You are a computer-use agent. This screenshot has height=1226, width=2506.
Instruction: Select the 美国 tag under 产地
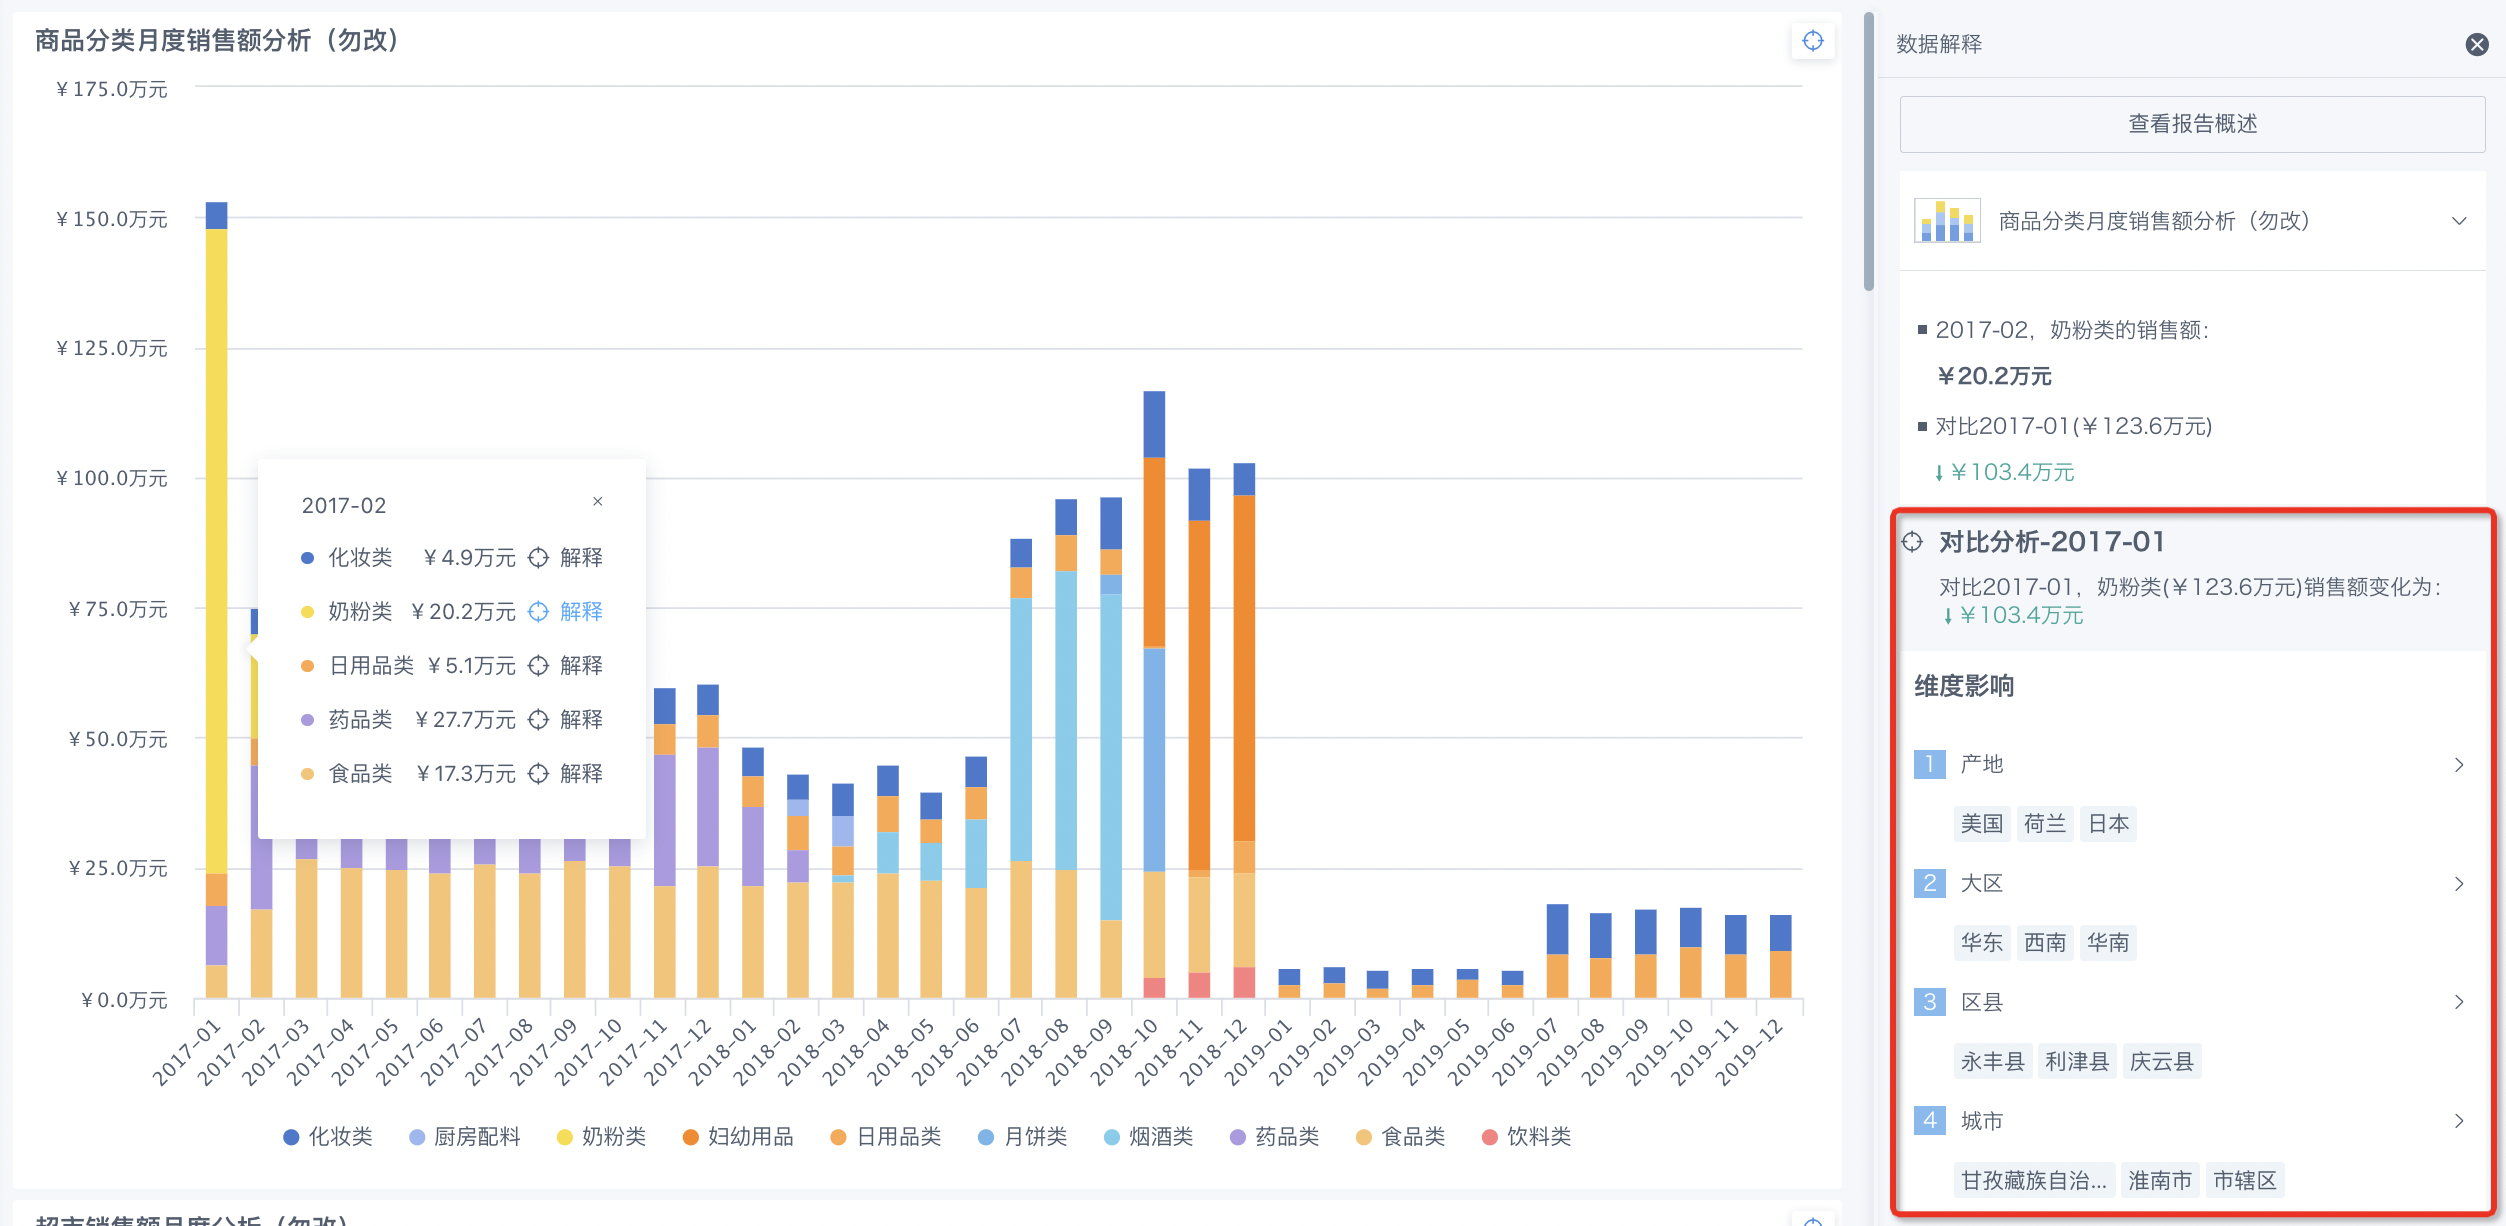(1981, 824)
